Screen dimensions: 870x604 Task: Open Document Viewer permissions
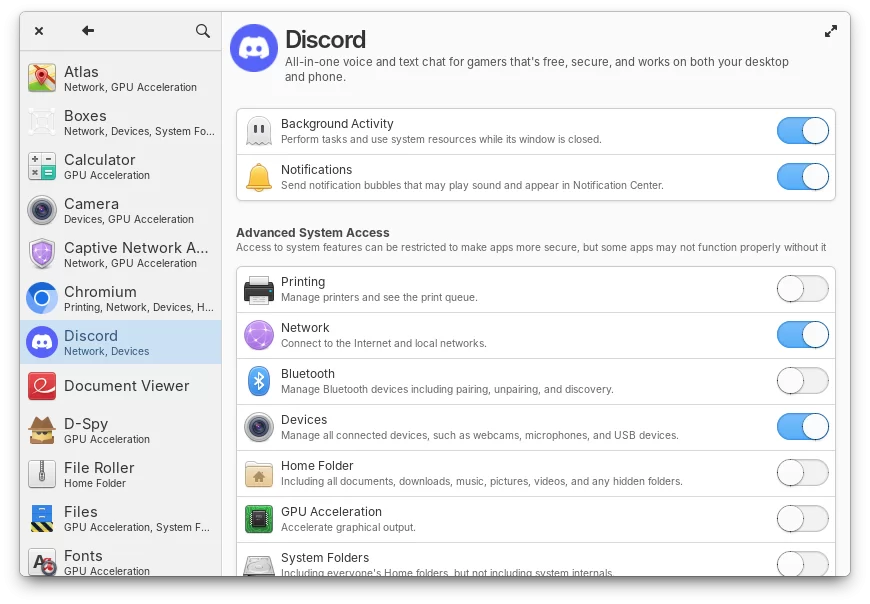click(120, 386)
